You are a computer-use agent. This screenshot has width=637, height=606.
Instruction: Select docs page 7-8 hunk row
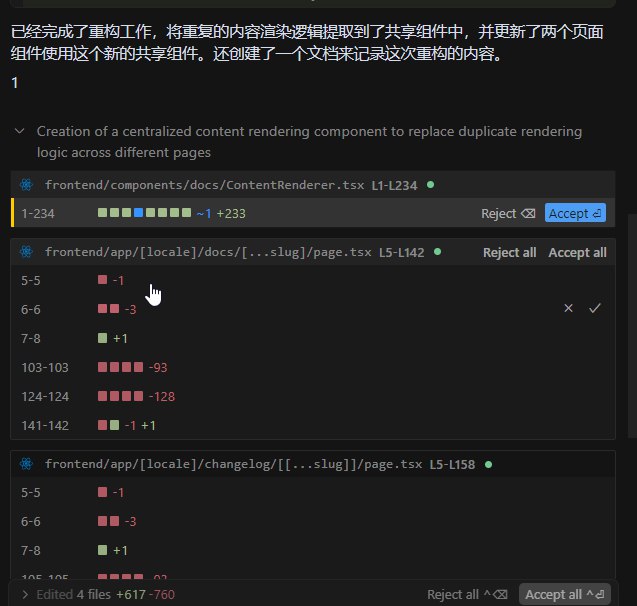tap(313, 338)
